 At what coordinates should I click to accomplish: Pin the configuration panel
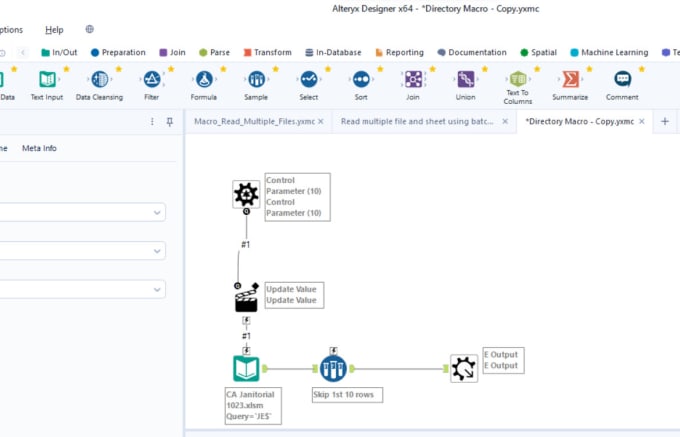tap(170, 122)
